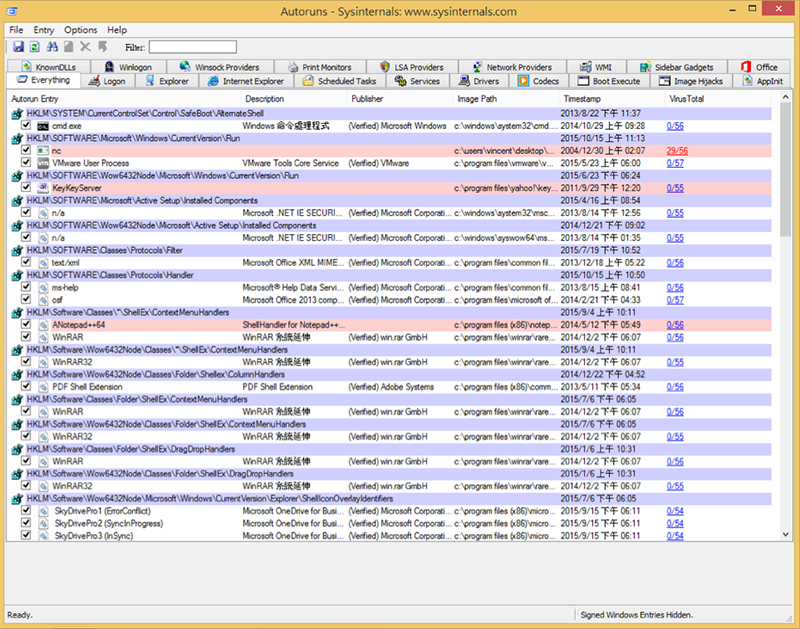Screen dimensions: 800x629
Task: Open the KnownDLLs tab
Action: point(49,67)
